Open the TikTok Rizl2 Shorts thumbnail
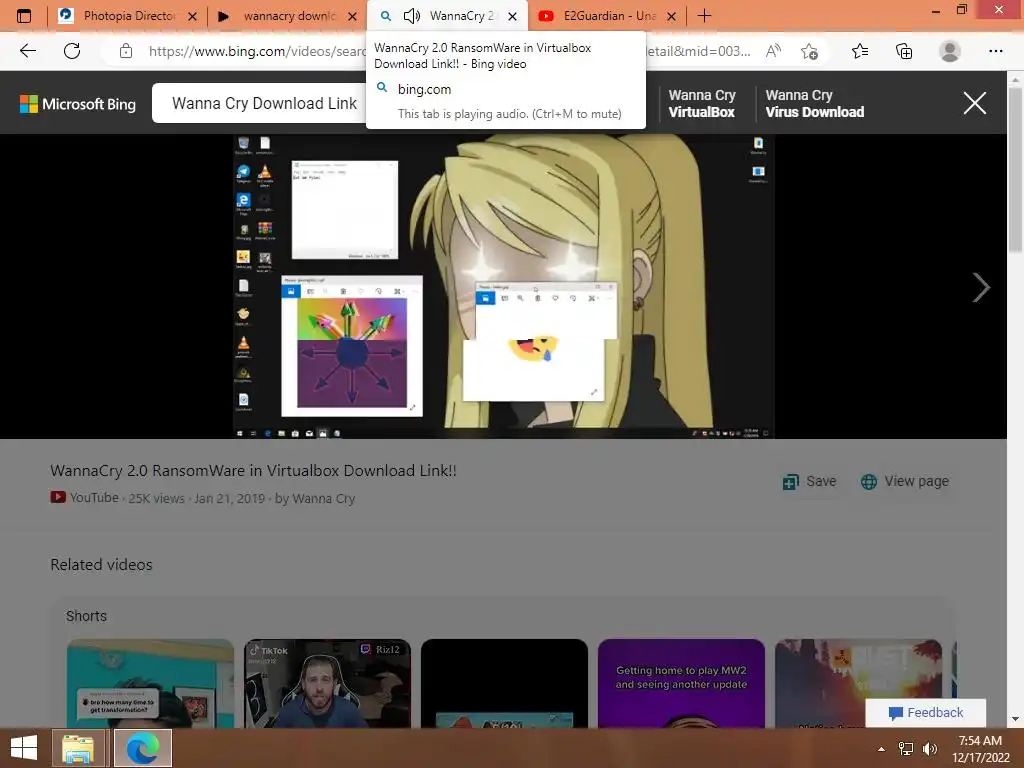 (x=327, y=683)
